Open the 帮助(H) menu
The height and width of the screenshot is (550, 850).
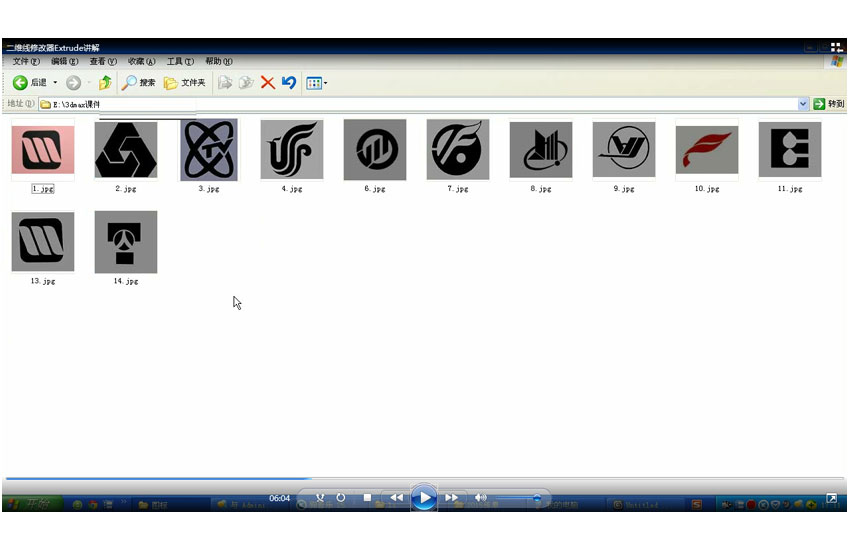pyautogui.click(x=218, y=61)
